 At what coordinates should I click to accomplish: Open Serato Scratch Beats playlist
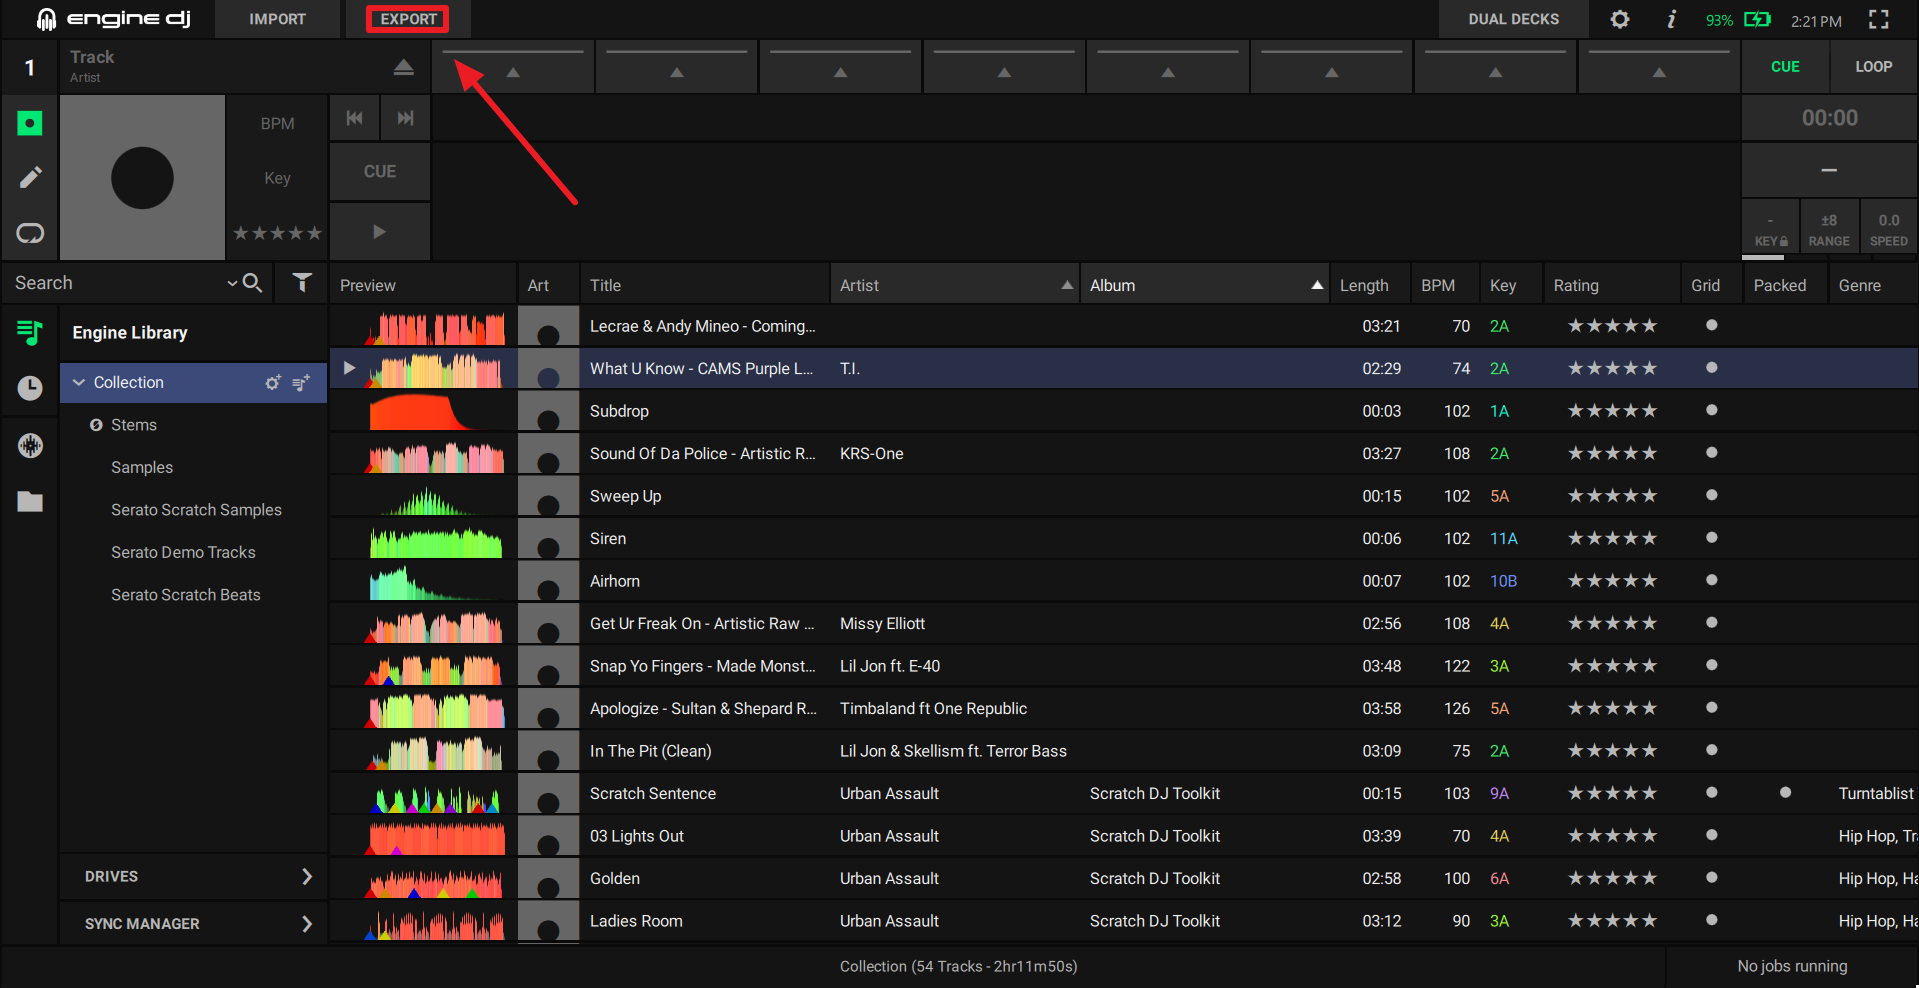point(185,595)
